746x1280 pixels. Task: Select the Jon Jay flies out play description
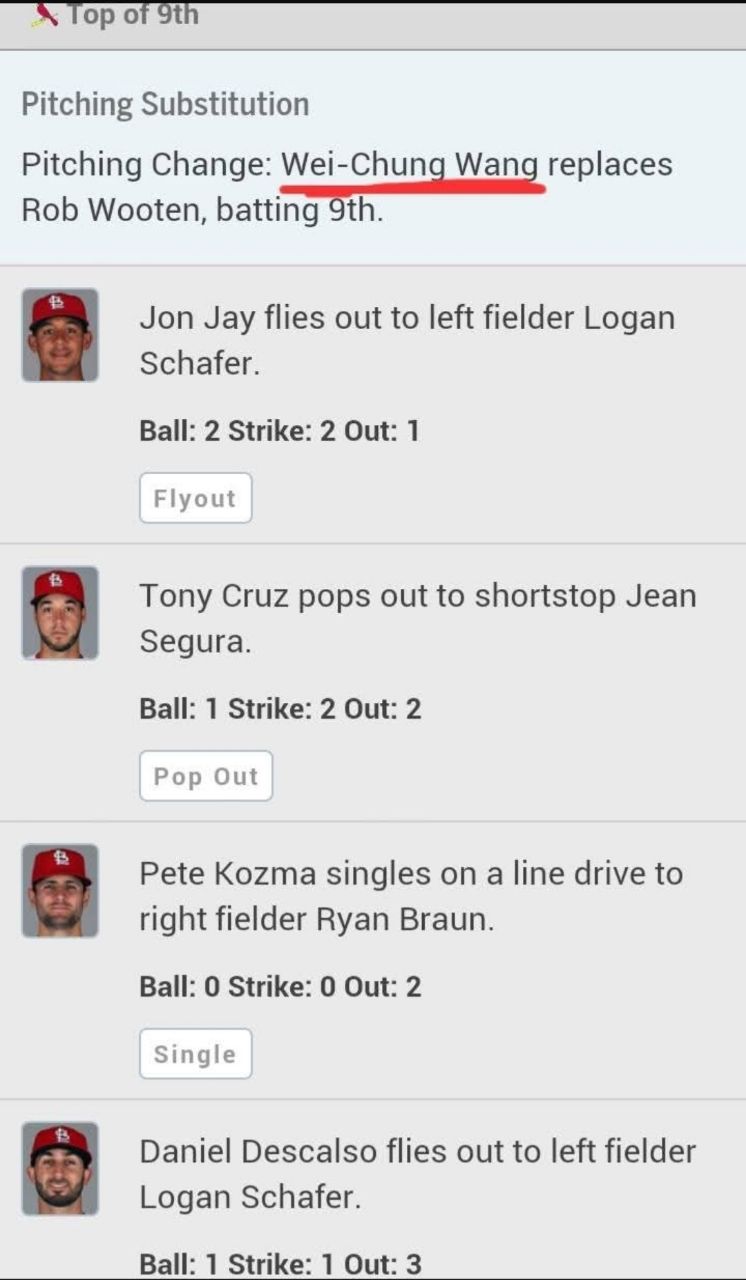tap(406, 340)
